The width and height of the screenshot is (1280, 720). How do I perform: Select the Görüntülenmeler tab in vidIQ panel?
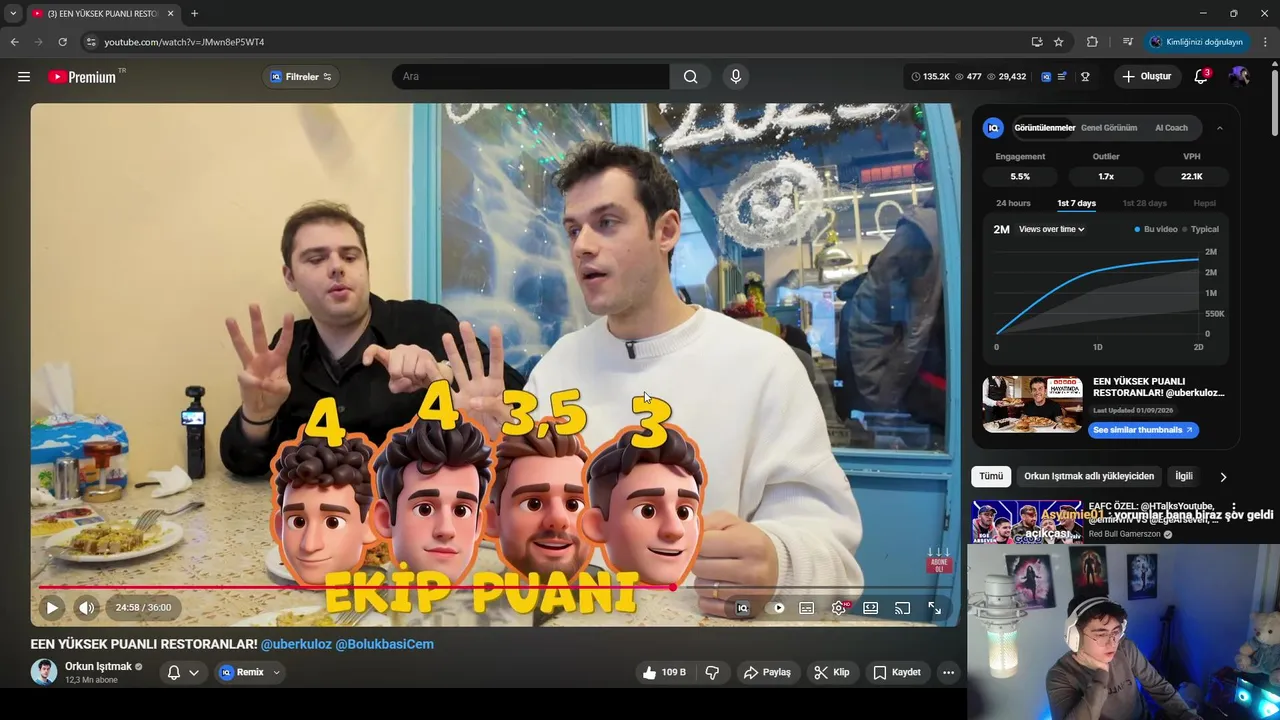(x=1044, y=128)
